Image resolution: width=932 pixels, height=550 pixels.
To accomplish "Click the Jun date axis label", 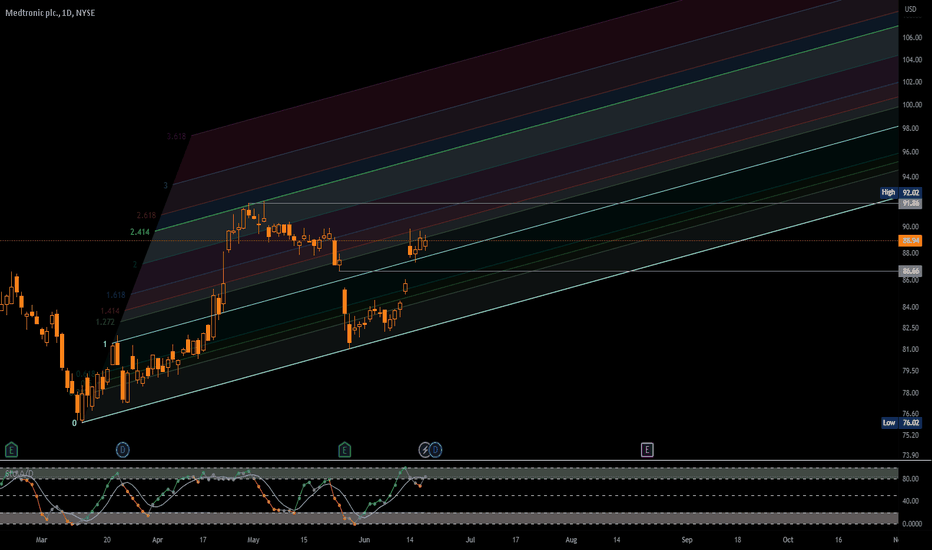I will click(364, 540).
